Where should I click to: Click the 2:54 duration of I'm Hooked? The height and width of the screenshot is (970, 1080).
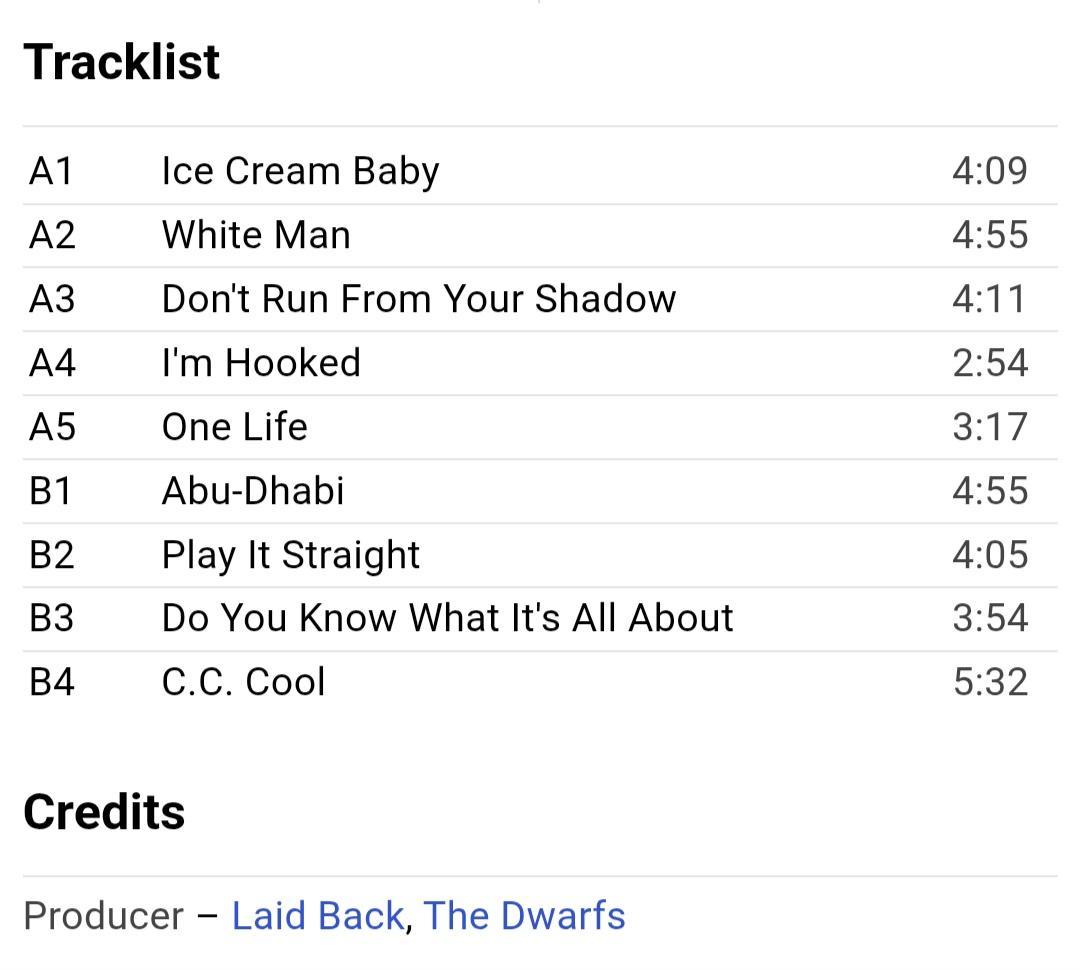(x=990, y=363)
